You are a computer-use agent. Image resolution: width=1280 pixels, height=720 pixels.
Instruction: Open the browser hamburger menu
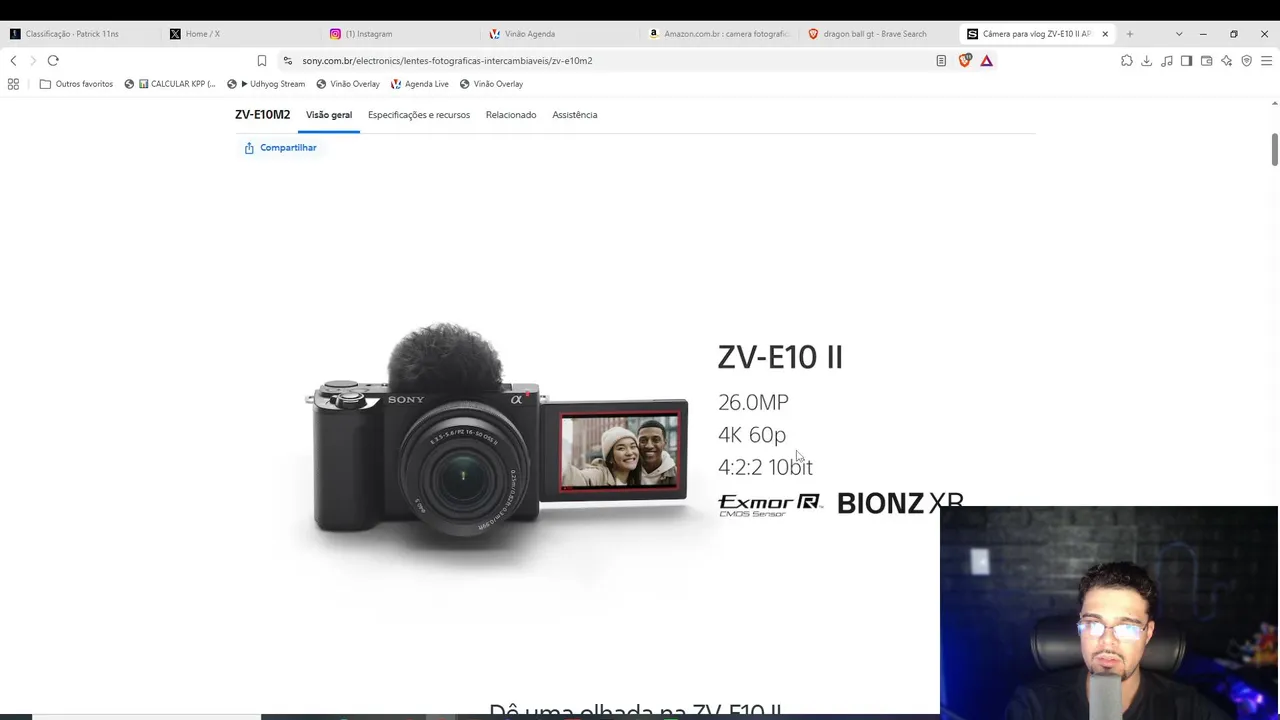point(1266,61)
